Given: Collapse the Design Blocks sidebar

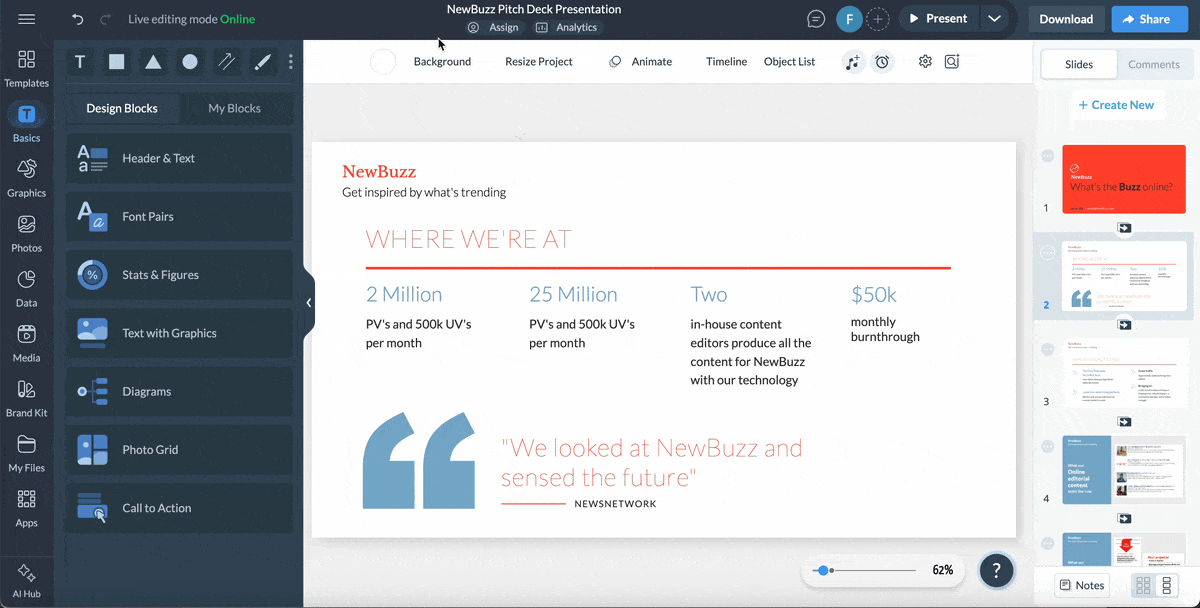Looking at the screenshot, I should tap(308, 302).
